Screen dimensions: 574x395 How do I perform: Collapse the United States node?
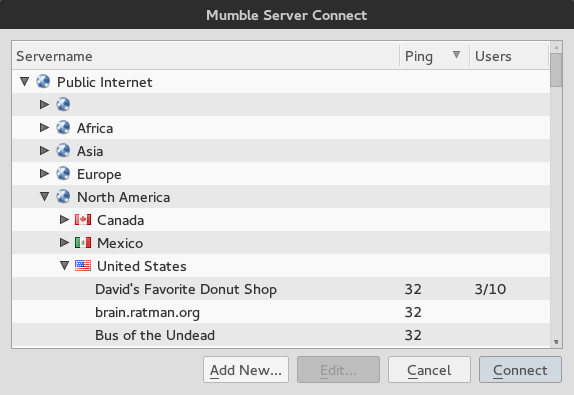(64, 266)
